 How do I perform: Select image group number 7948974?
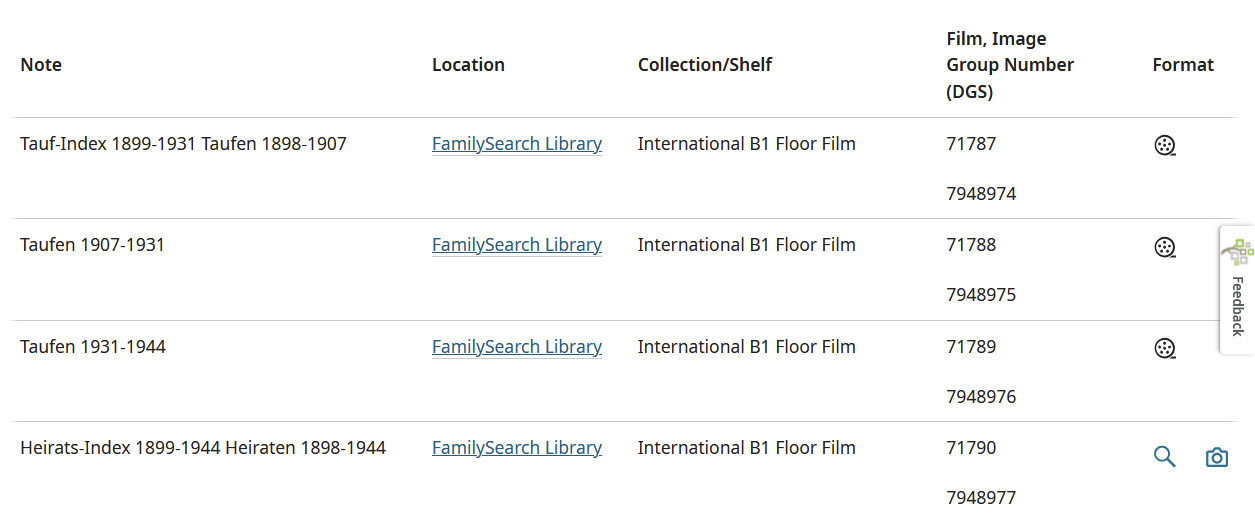click(981, 194)
